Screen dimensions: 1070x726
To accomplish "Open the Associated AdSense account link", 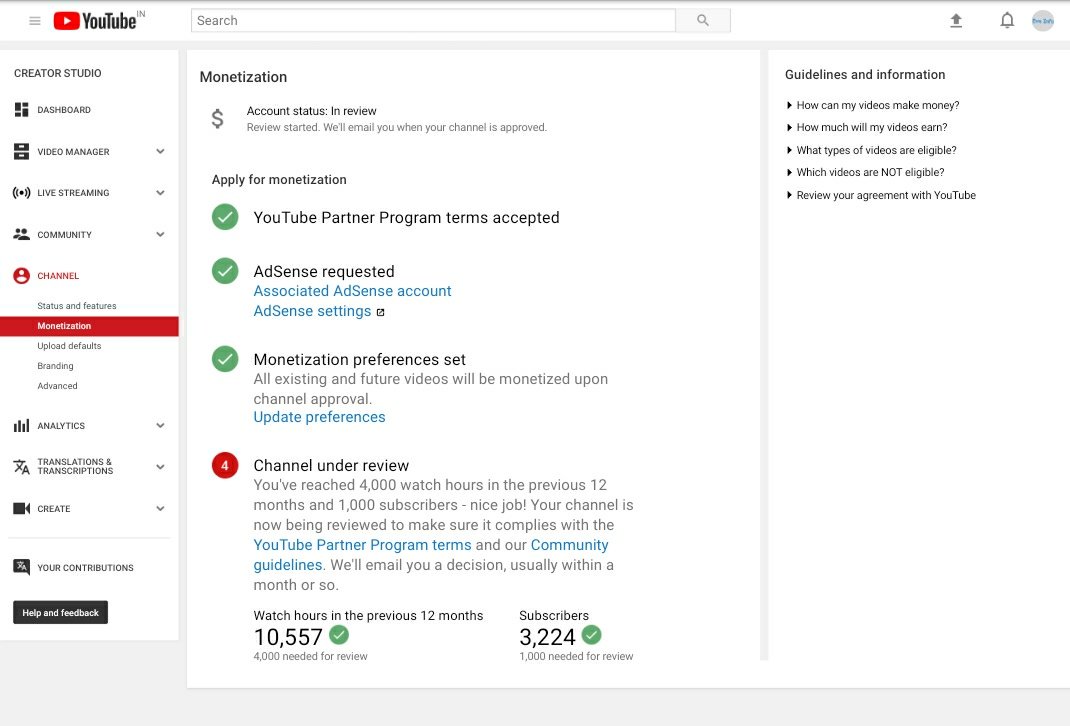I will click(352, 291).
